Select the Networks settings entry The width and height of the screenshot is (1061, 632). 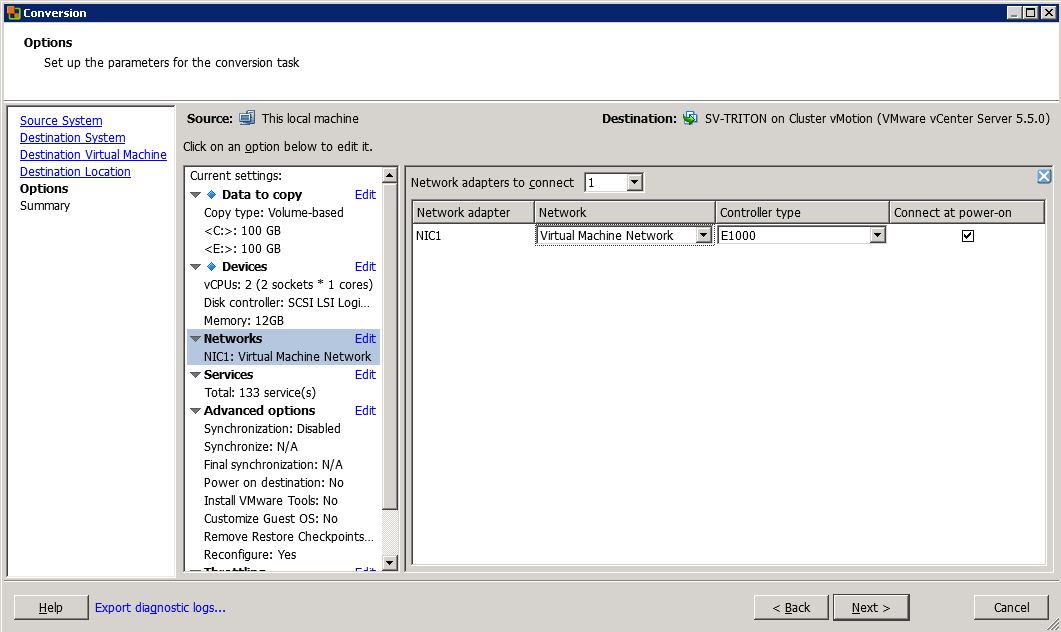point(233,339)
